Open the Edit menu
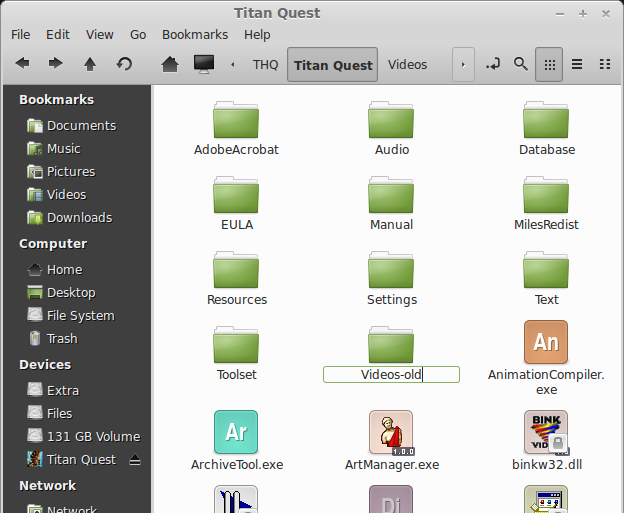Viewport: 624px width, 513px height. coord(58,35)
